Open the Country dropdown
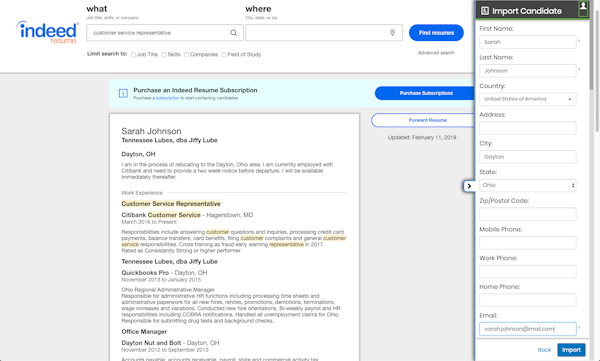The image size is (600, 361). click(x=528, y=99)
